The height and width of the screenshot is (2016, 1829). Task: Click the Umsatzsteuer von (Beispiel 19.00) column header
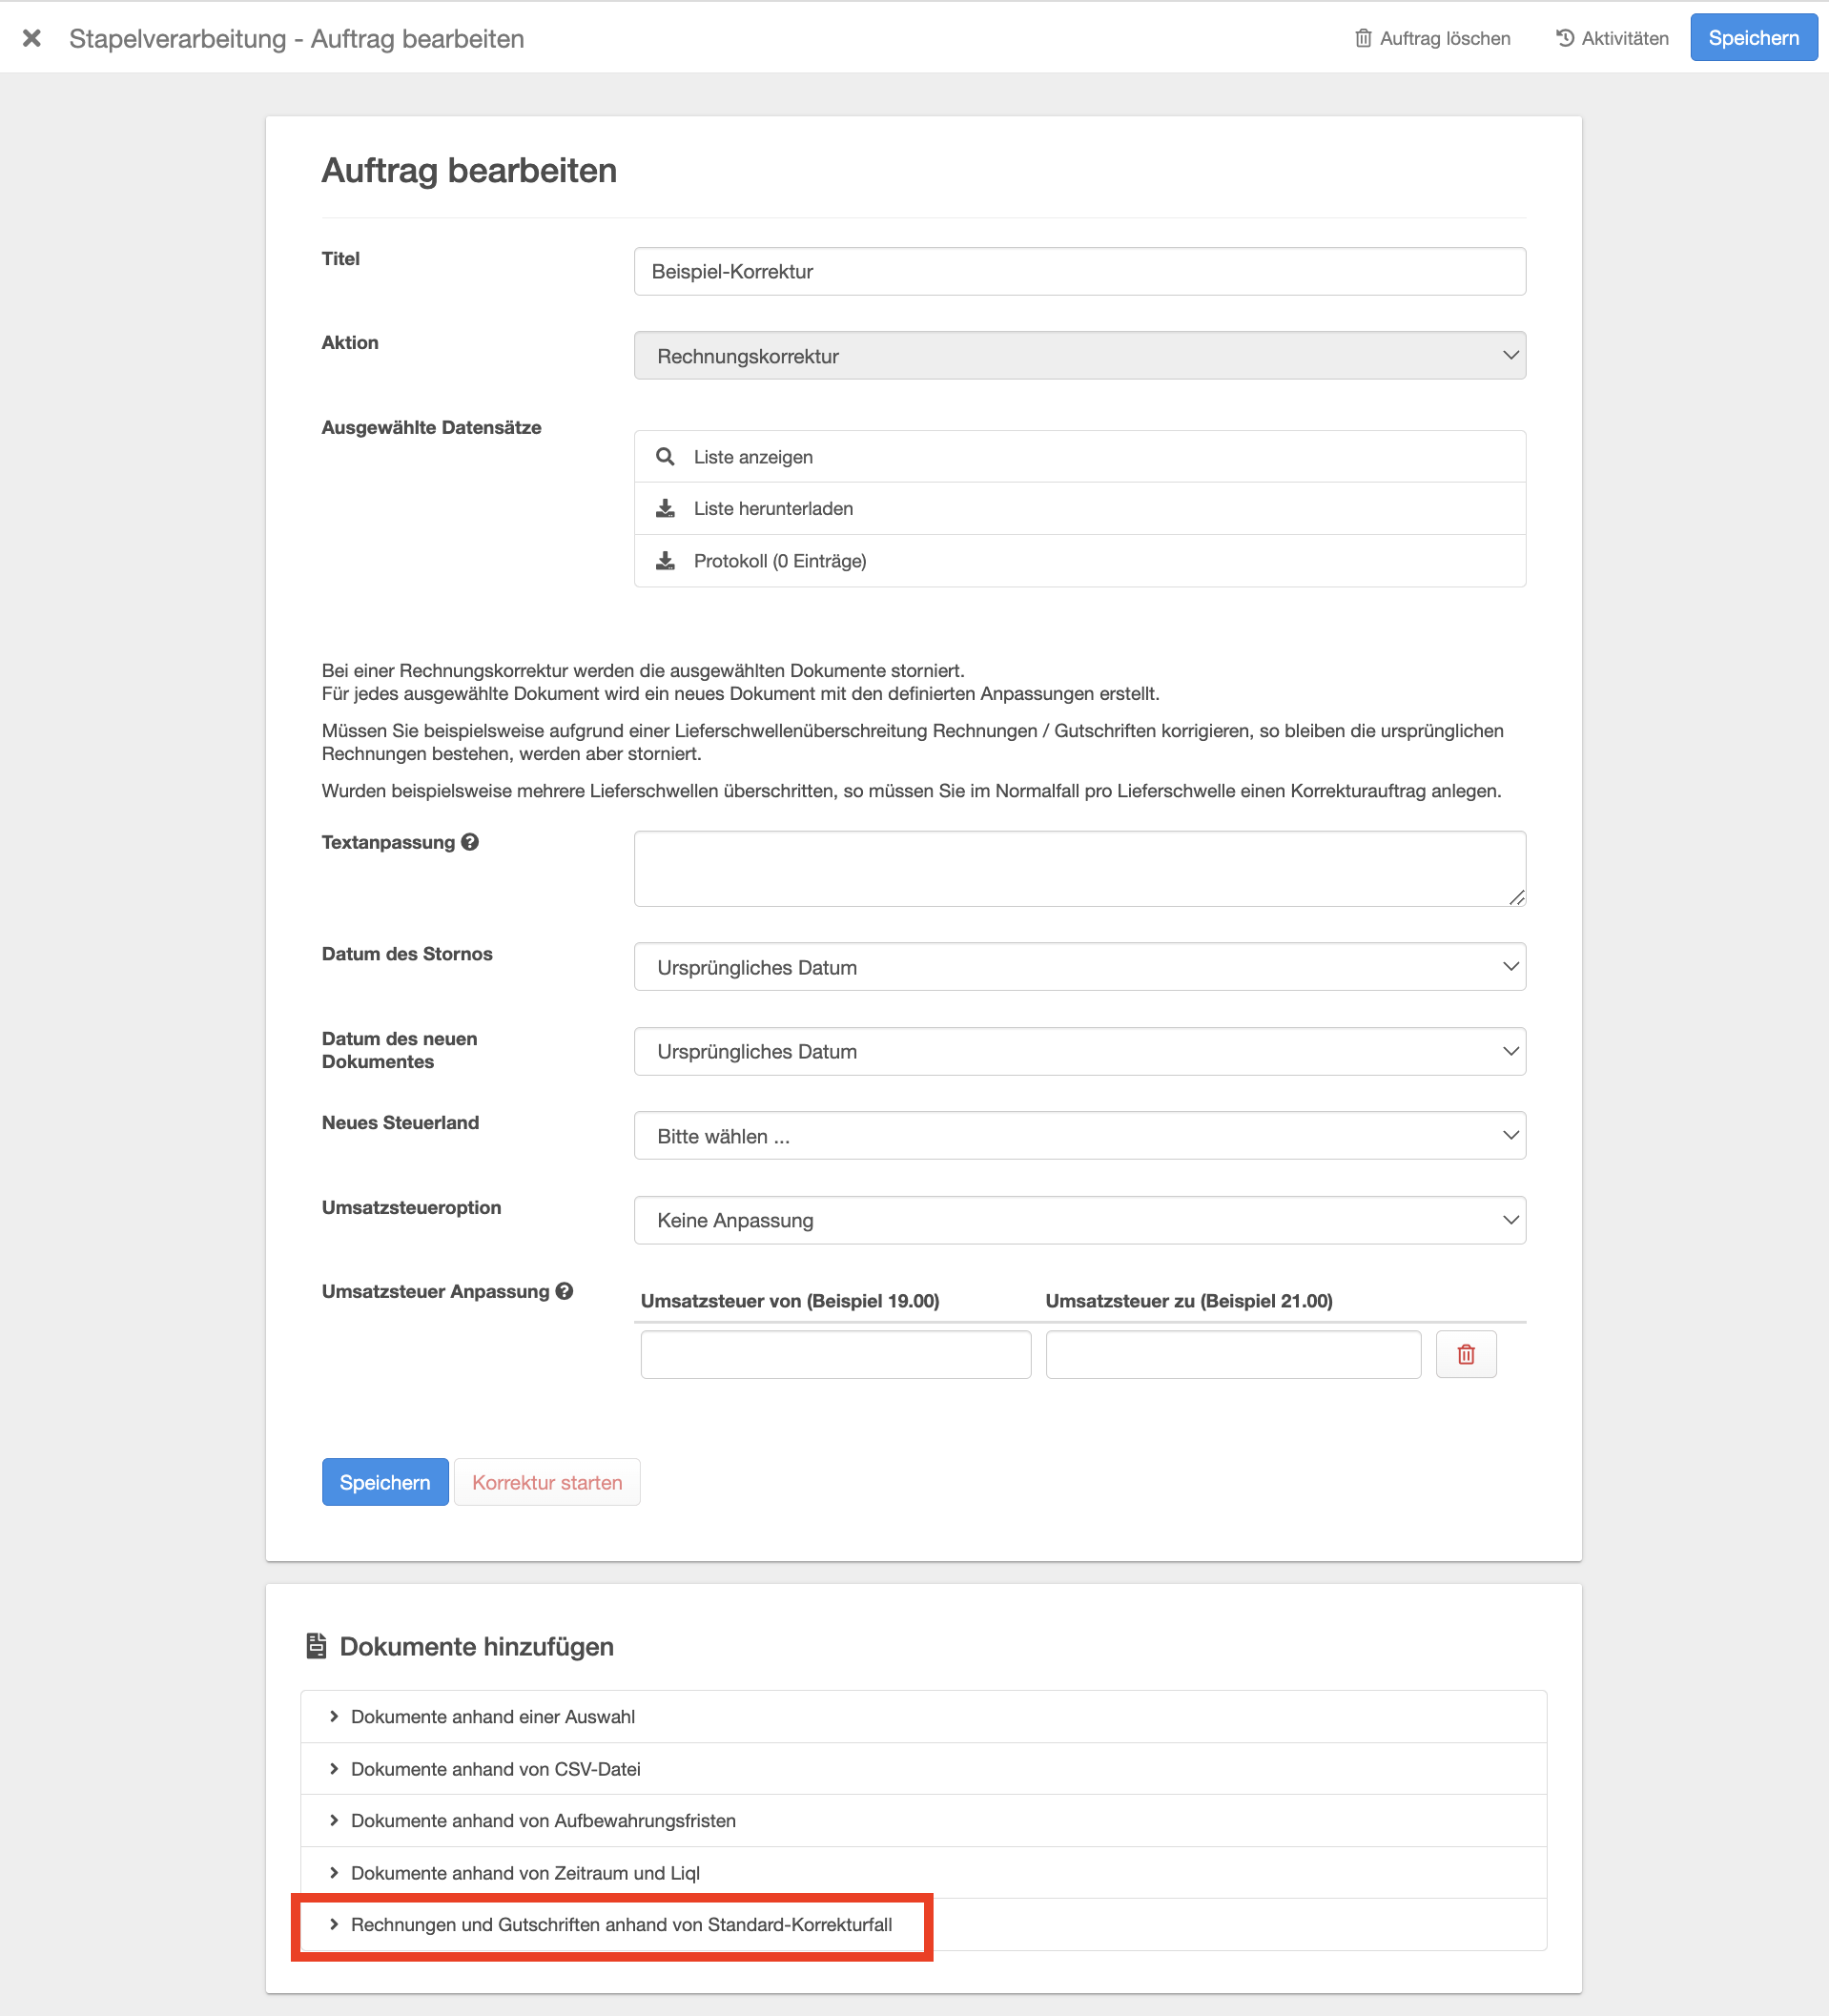790,1300
